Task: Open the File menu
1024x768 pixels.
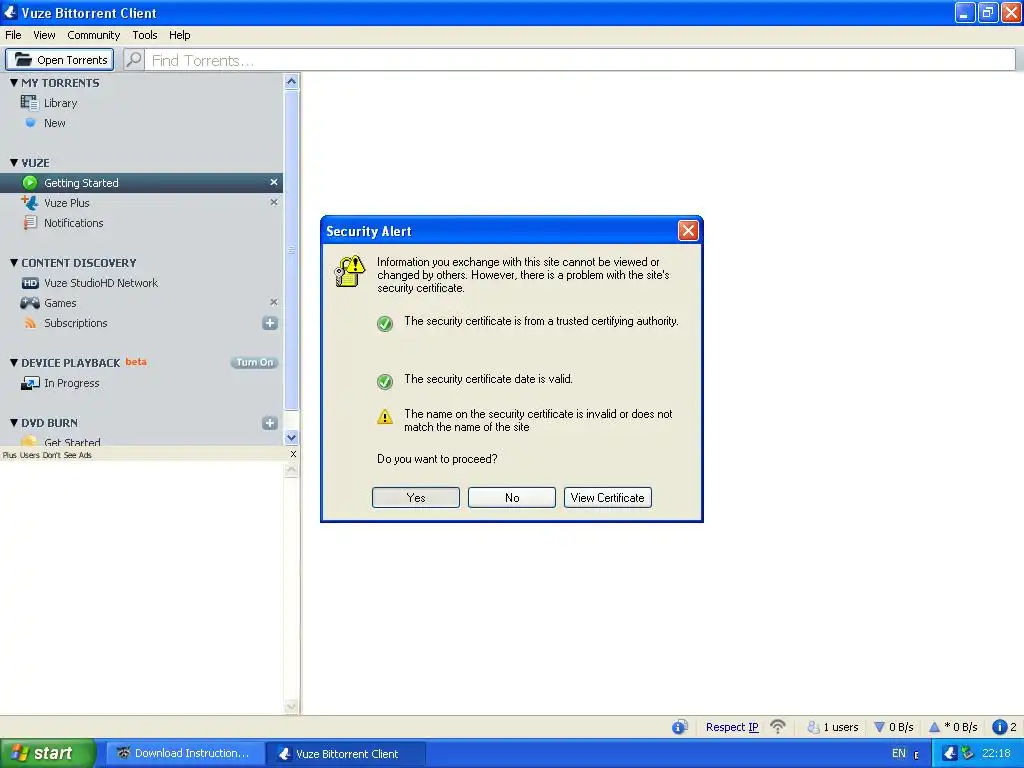Action: click(x=13, y=35)
